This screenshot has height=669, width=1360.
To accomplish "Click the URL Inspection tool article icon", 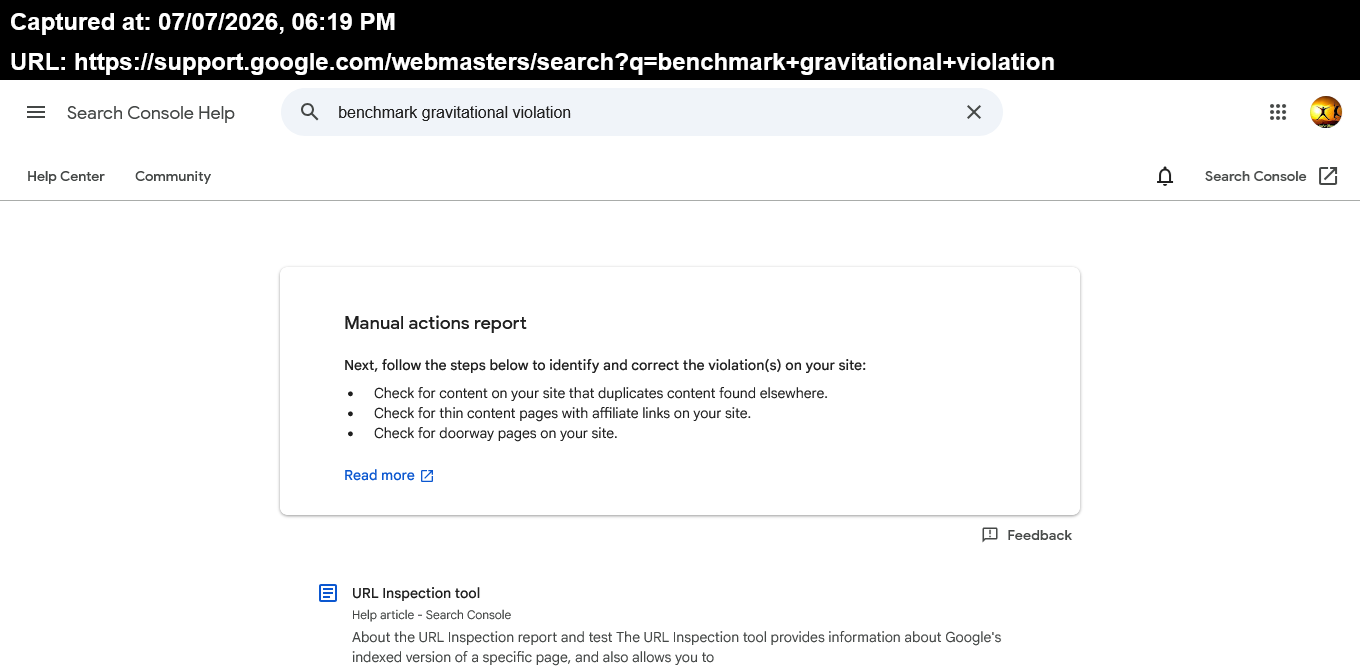I will [328, 593].
